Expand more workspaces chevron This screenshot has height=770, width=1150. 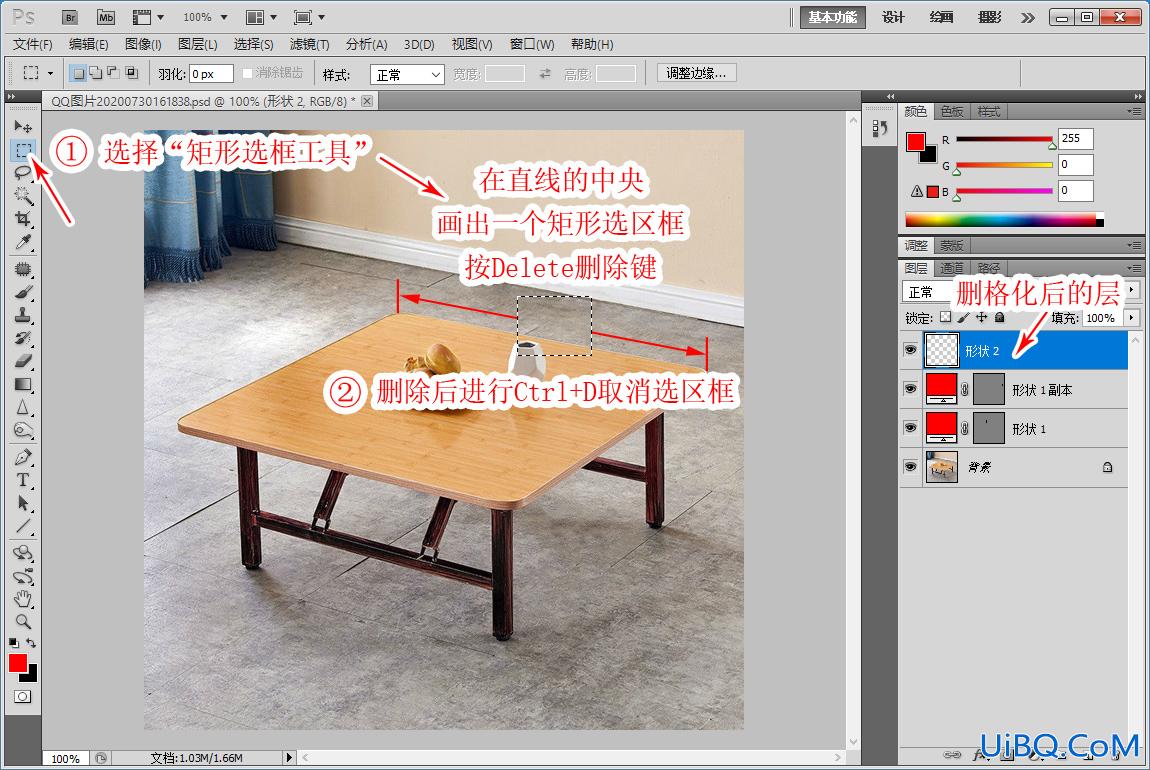point(1028,18)
